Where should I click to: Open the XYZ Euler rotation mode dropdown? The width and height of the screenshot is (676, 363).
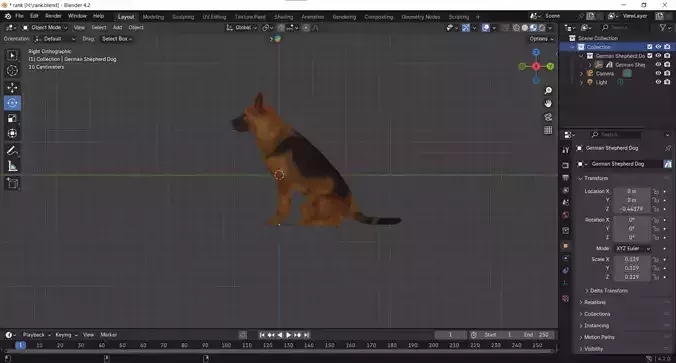point(632,249)
